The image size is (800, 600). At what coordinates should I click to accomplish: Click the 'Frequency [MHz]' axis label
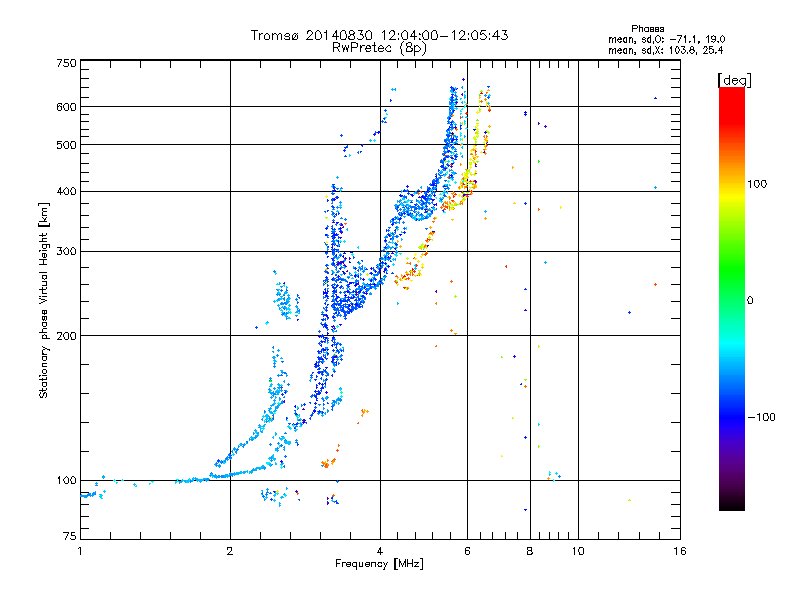pyautogui.click(x=379, y=564)
